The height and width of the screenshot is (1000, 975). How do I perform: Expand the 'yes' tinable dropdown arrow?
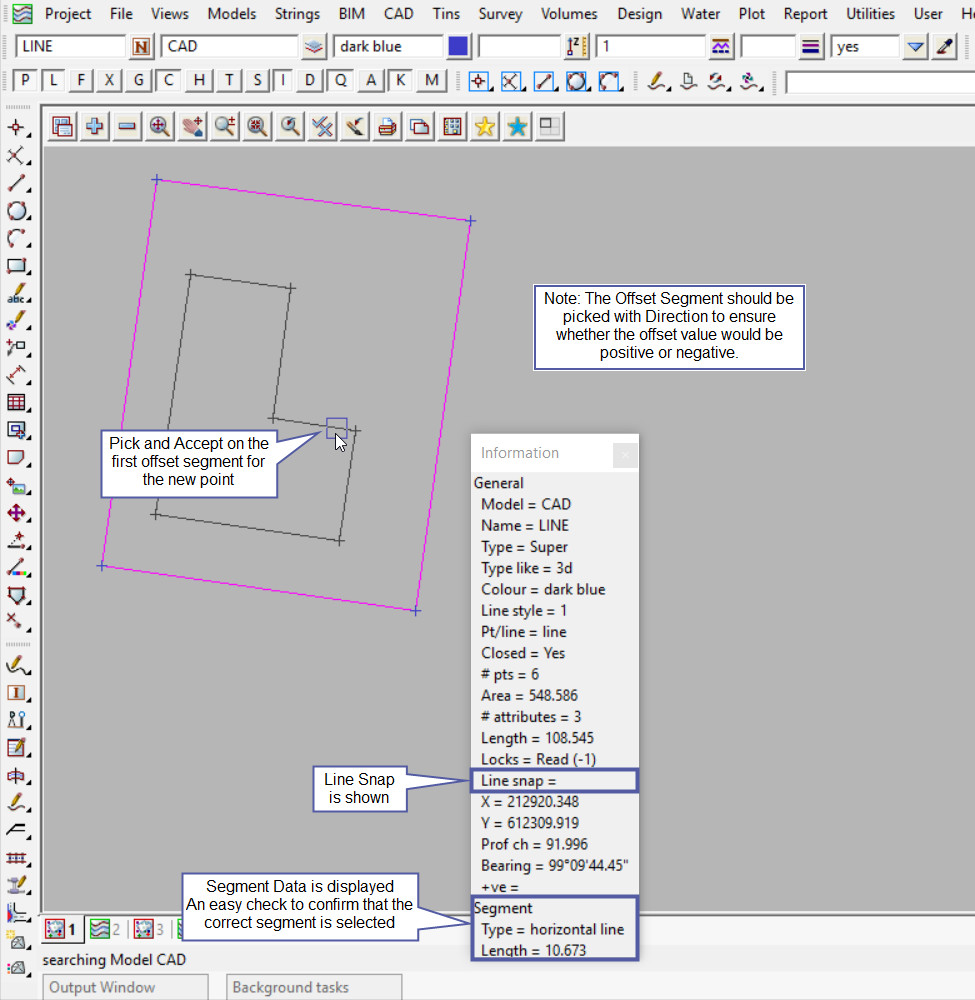[914, 47]
